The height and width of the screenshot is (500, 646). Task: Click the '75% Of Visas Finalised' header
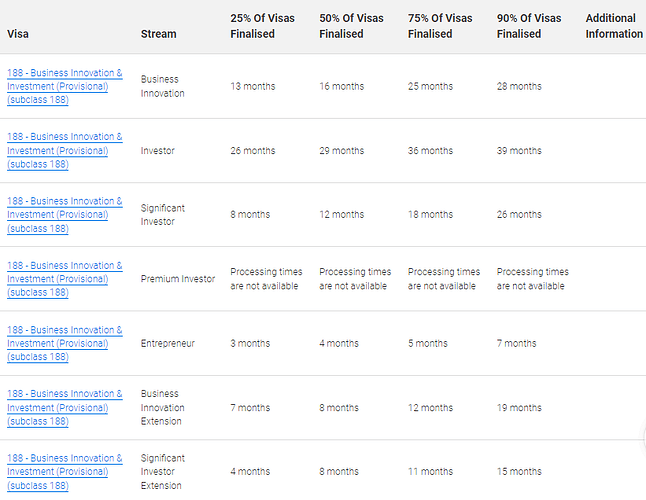(440, 26)
